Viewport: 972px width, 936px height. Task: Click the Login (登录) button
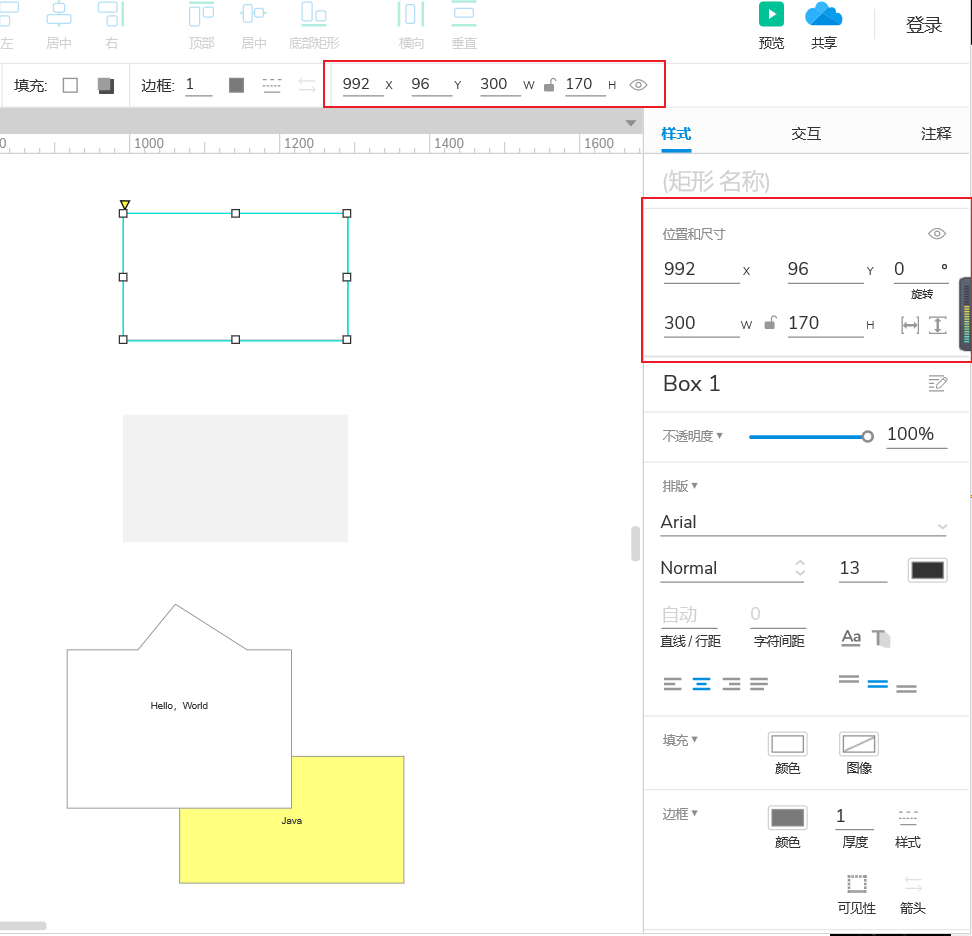[x=924, y=25]
